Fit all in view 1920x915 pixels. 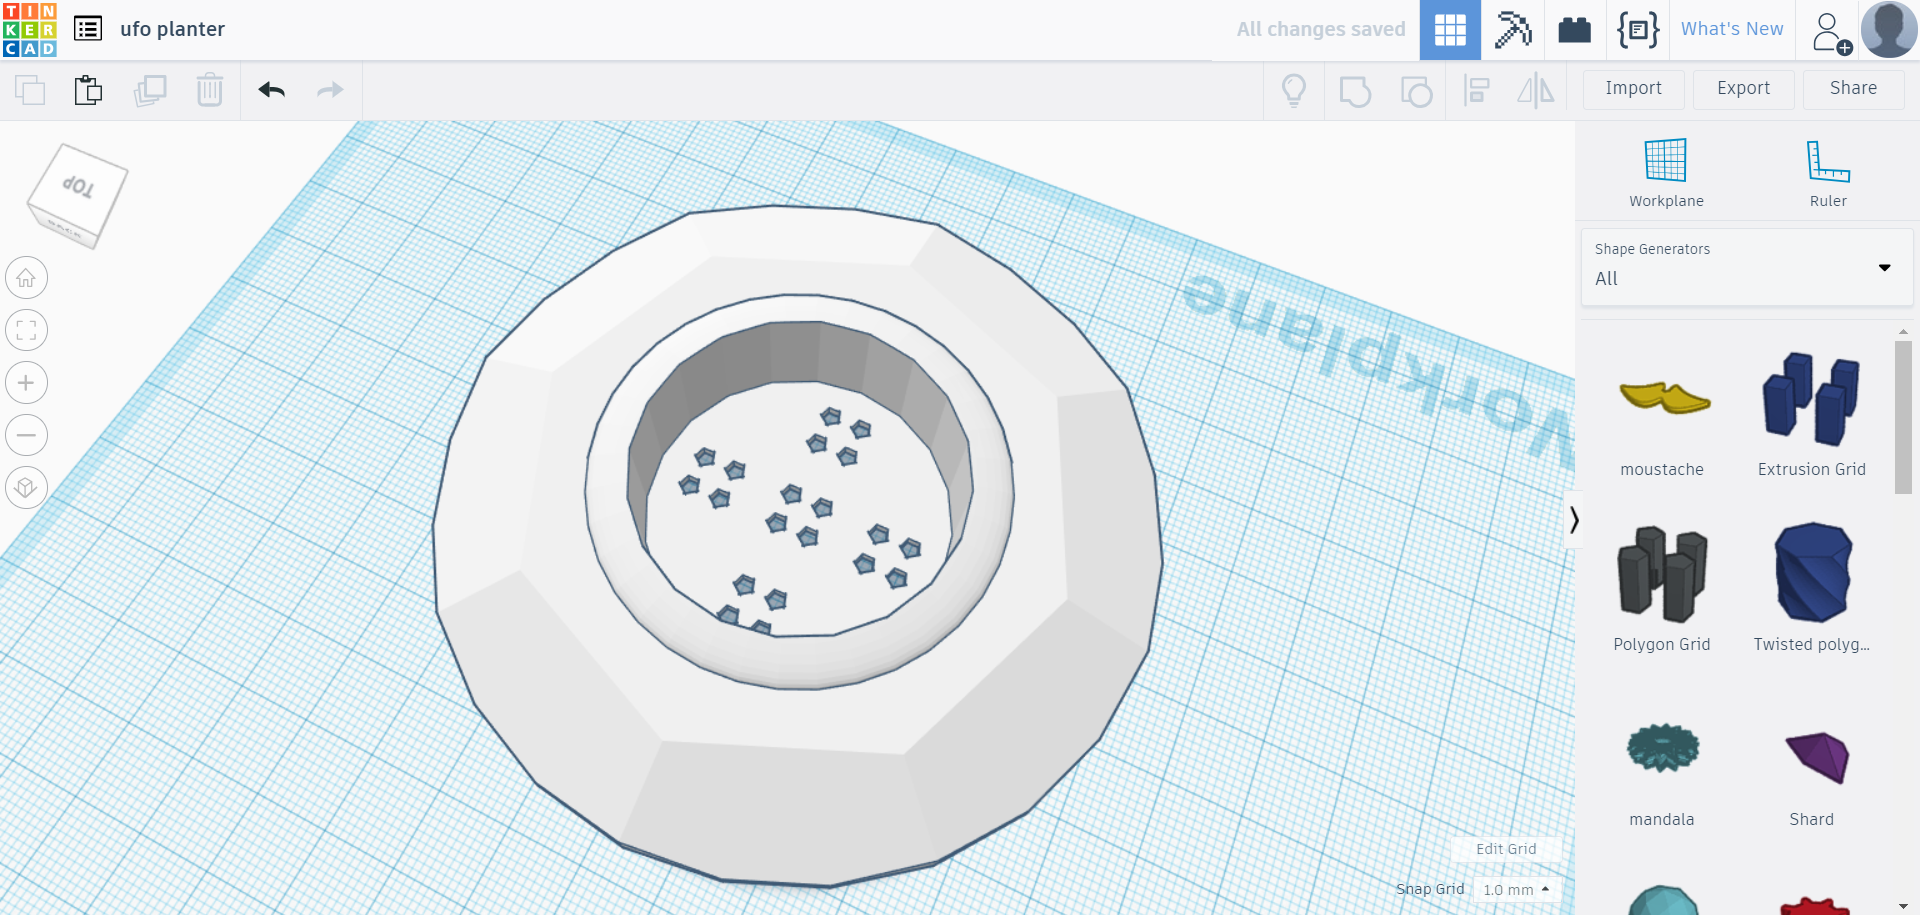[x=27, y=330]
